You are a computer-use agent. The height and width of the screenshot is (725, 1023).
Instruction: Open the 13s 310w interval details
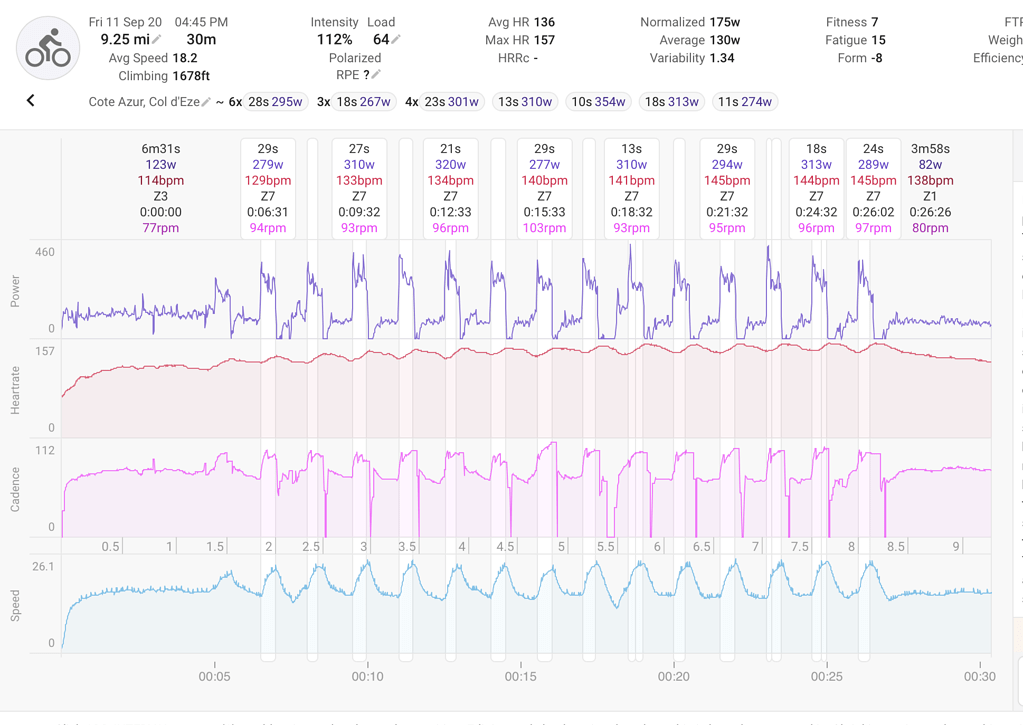525,101
